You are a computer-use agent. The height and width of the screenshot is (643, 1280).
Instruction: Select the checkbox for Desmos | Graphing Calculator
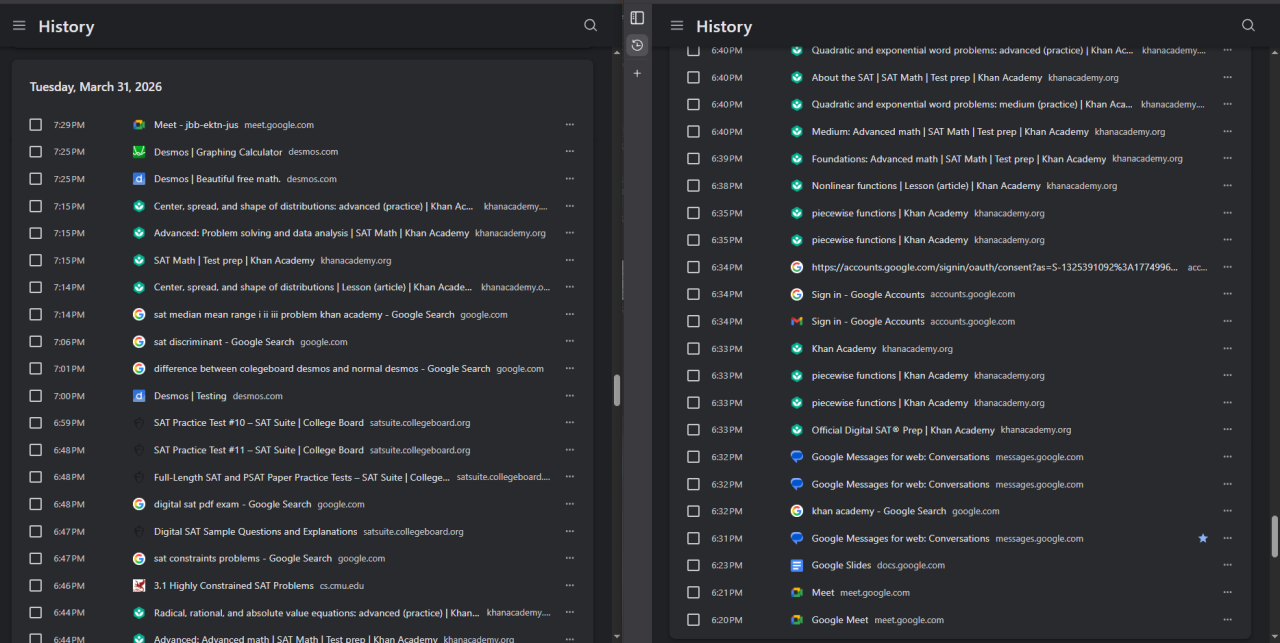pyautogui.click(x=36, y=152)
